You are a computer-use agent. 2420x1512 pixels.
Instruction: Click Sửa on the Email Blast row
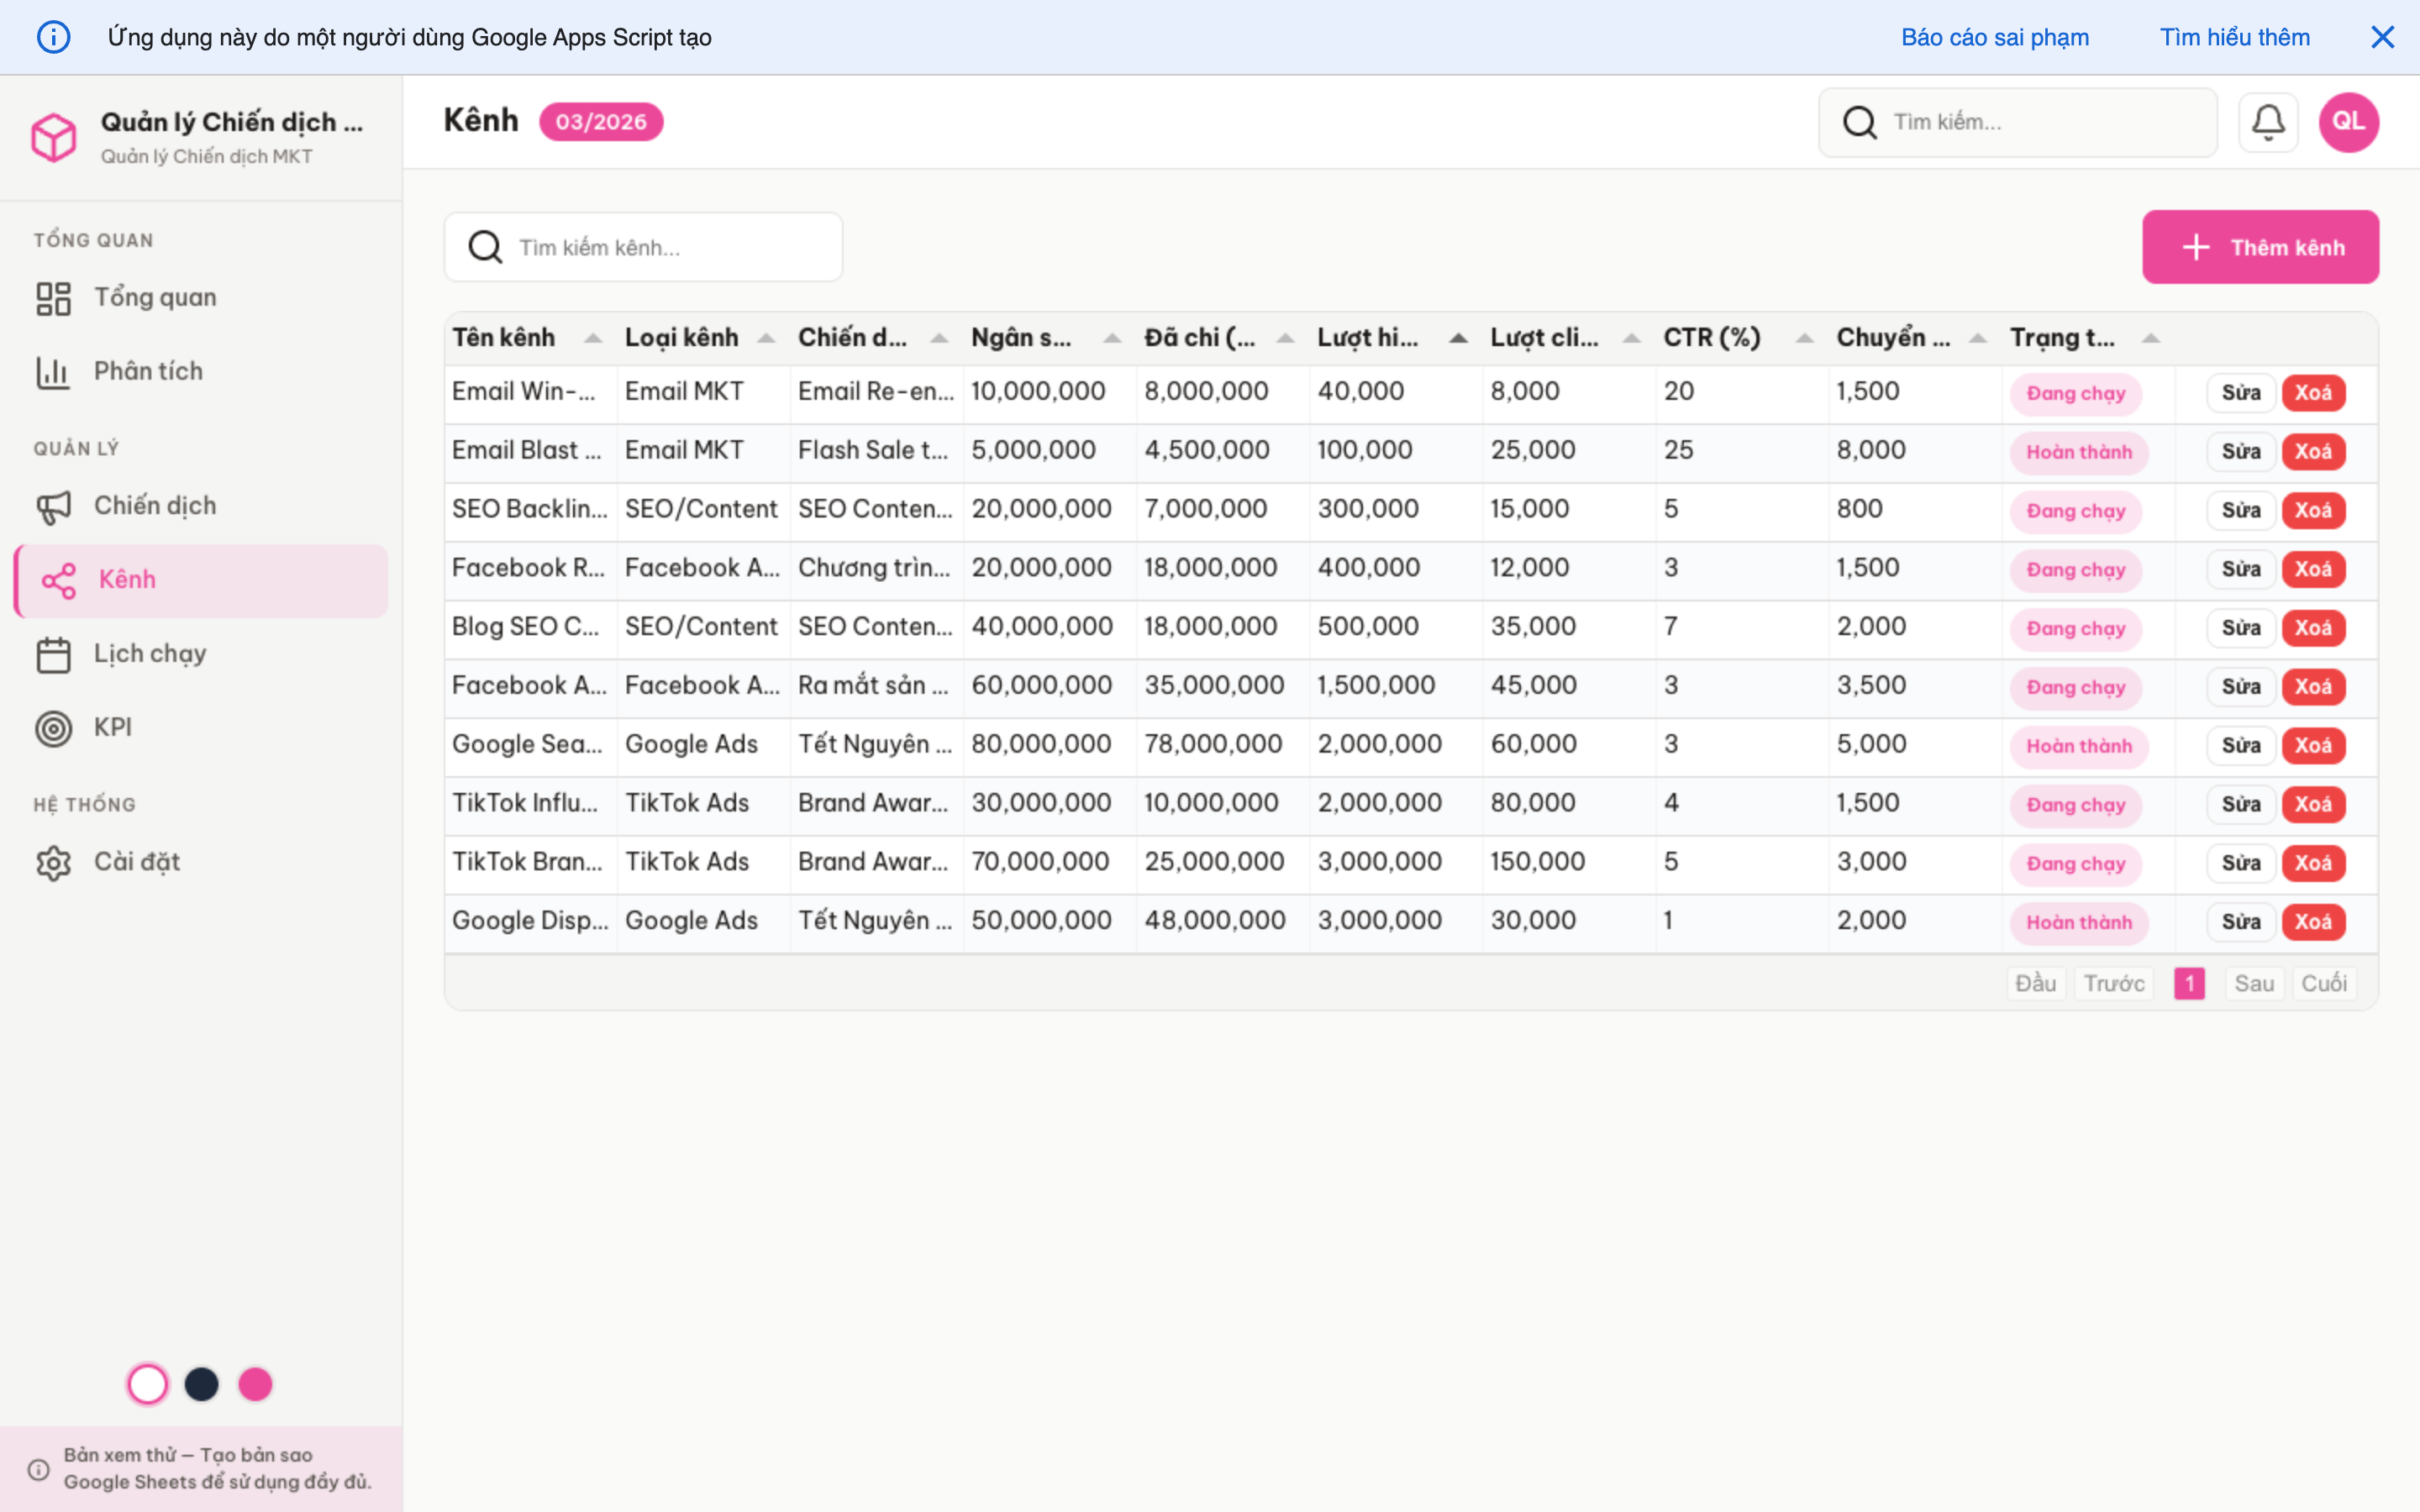point(2241,451)
